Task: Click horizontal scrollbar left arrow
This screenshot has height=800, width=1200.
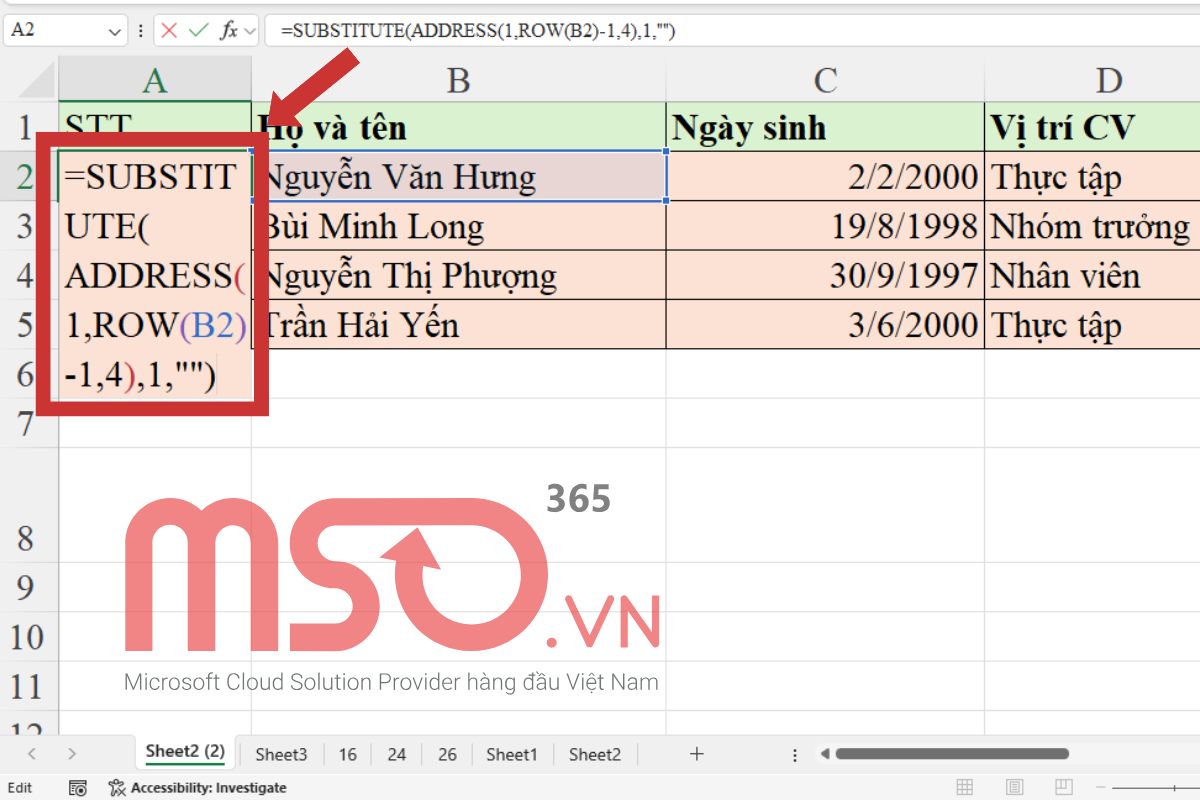Action: point(824,755)
